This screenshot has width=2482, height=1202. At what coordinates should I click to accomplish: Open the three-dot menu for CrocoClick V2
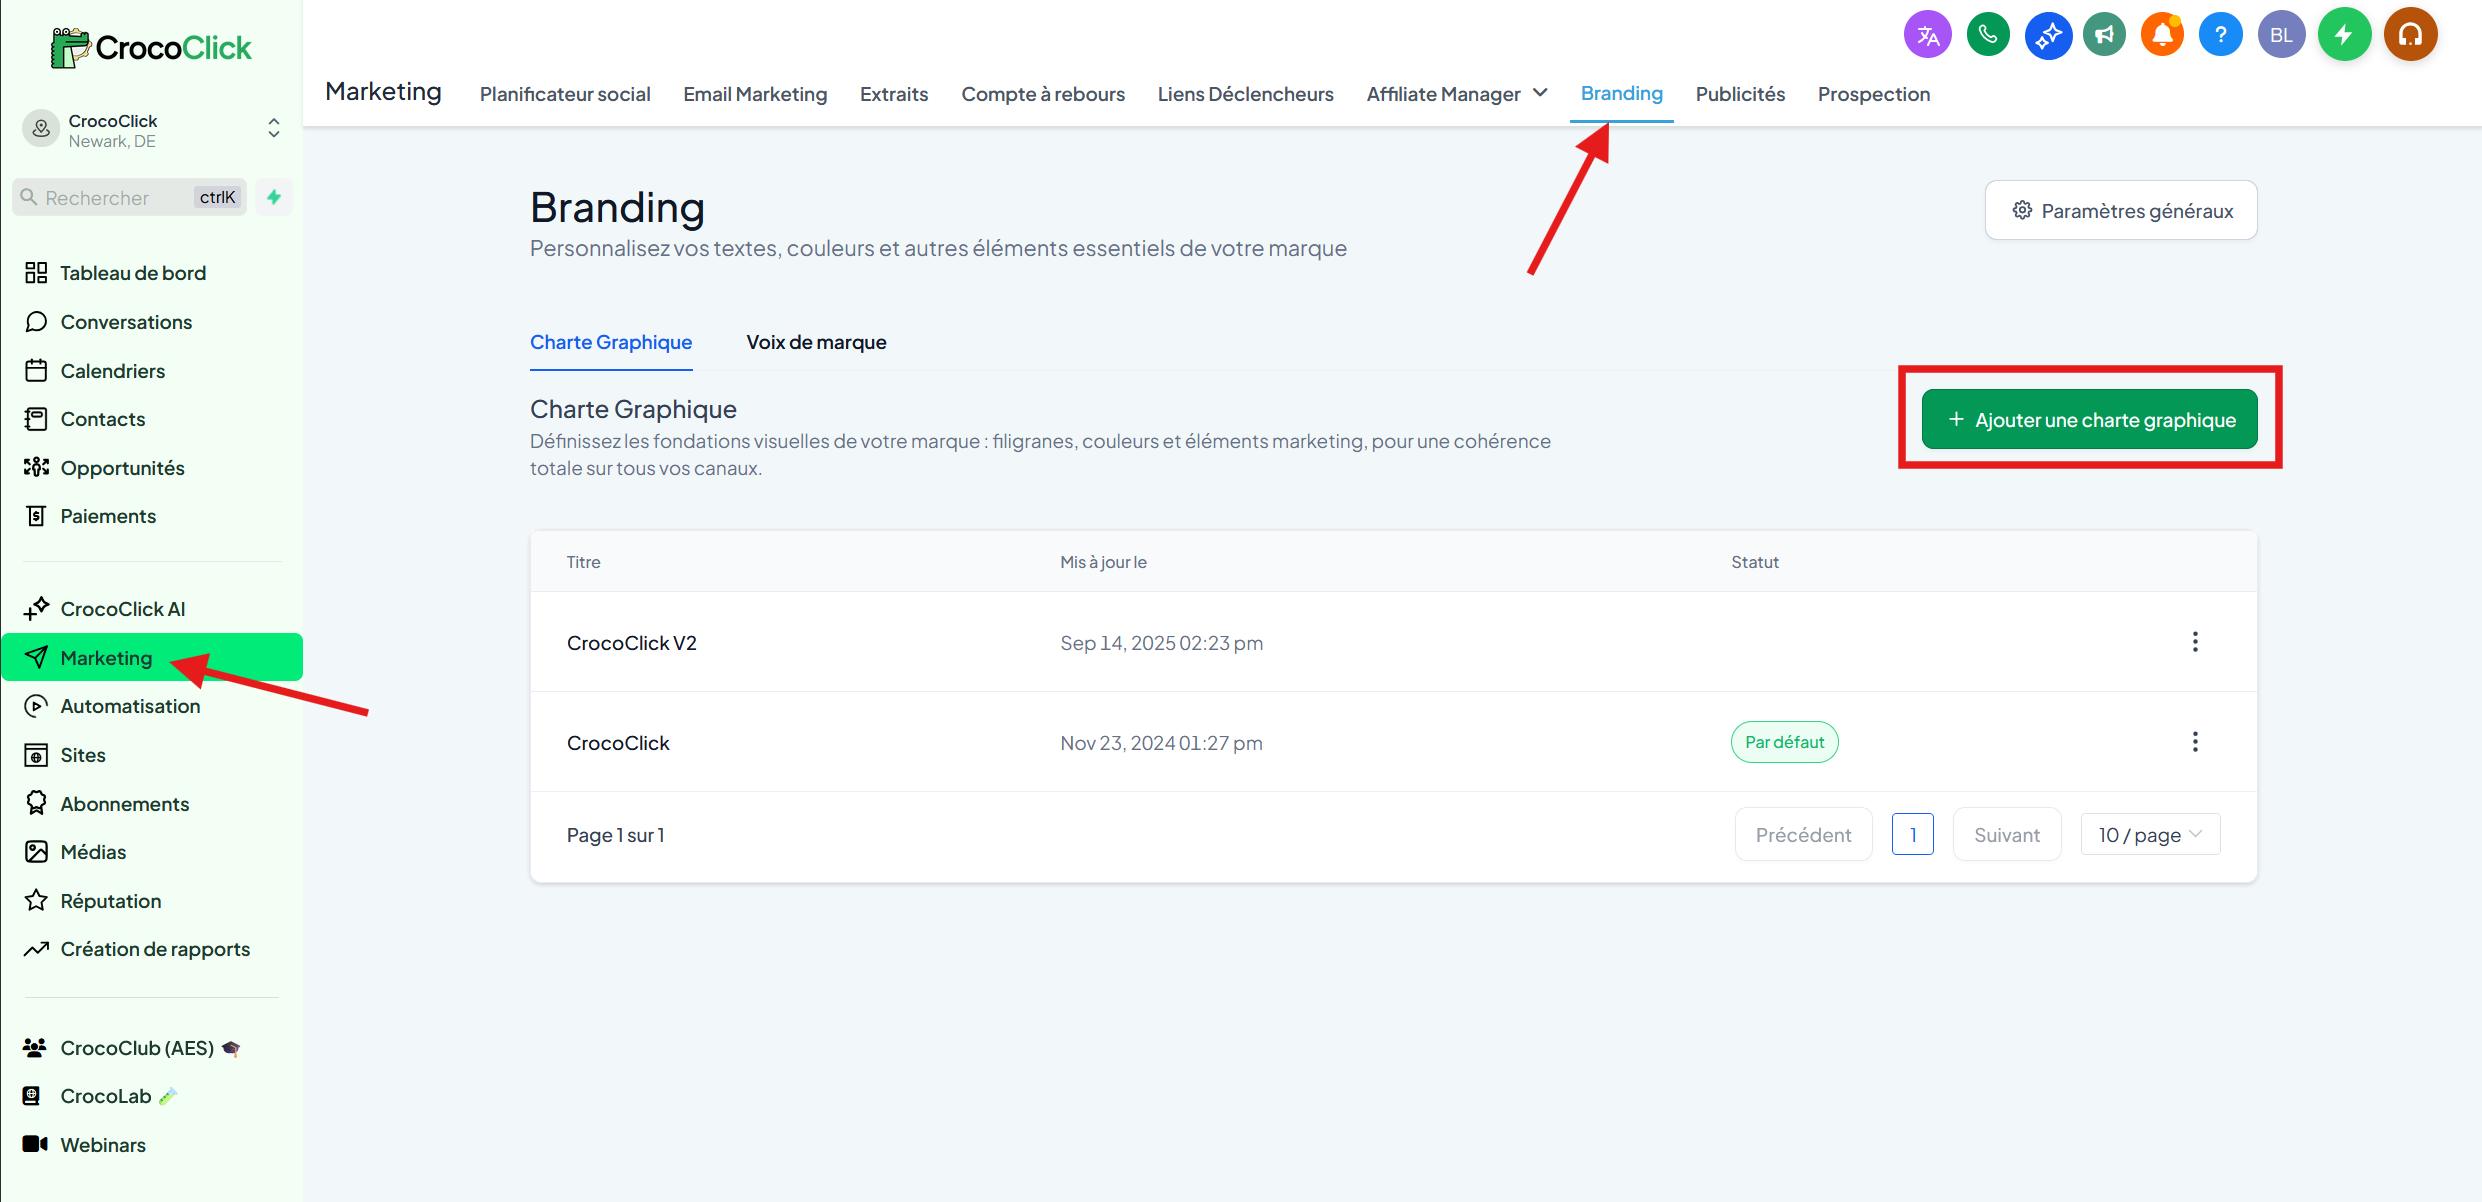coord(2195,642)
